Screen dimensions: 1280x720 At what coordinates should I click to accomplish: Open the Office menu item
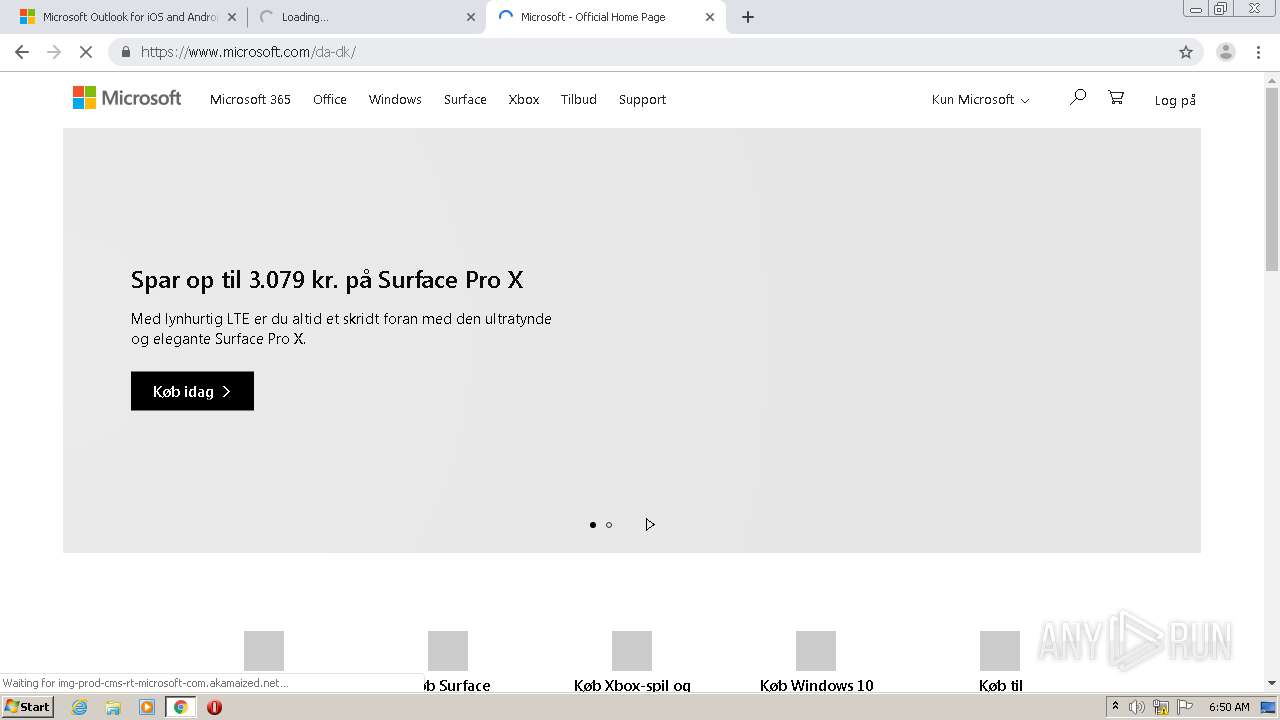(330, 99)
